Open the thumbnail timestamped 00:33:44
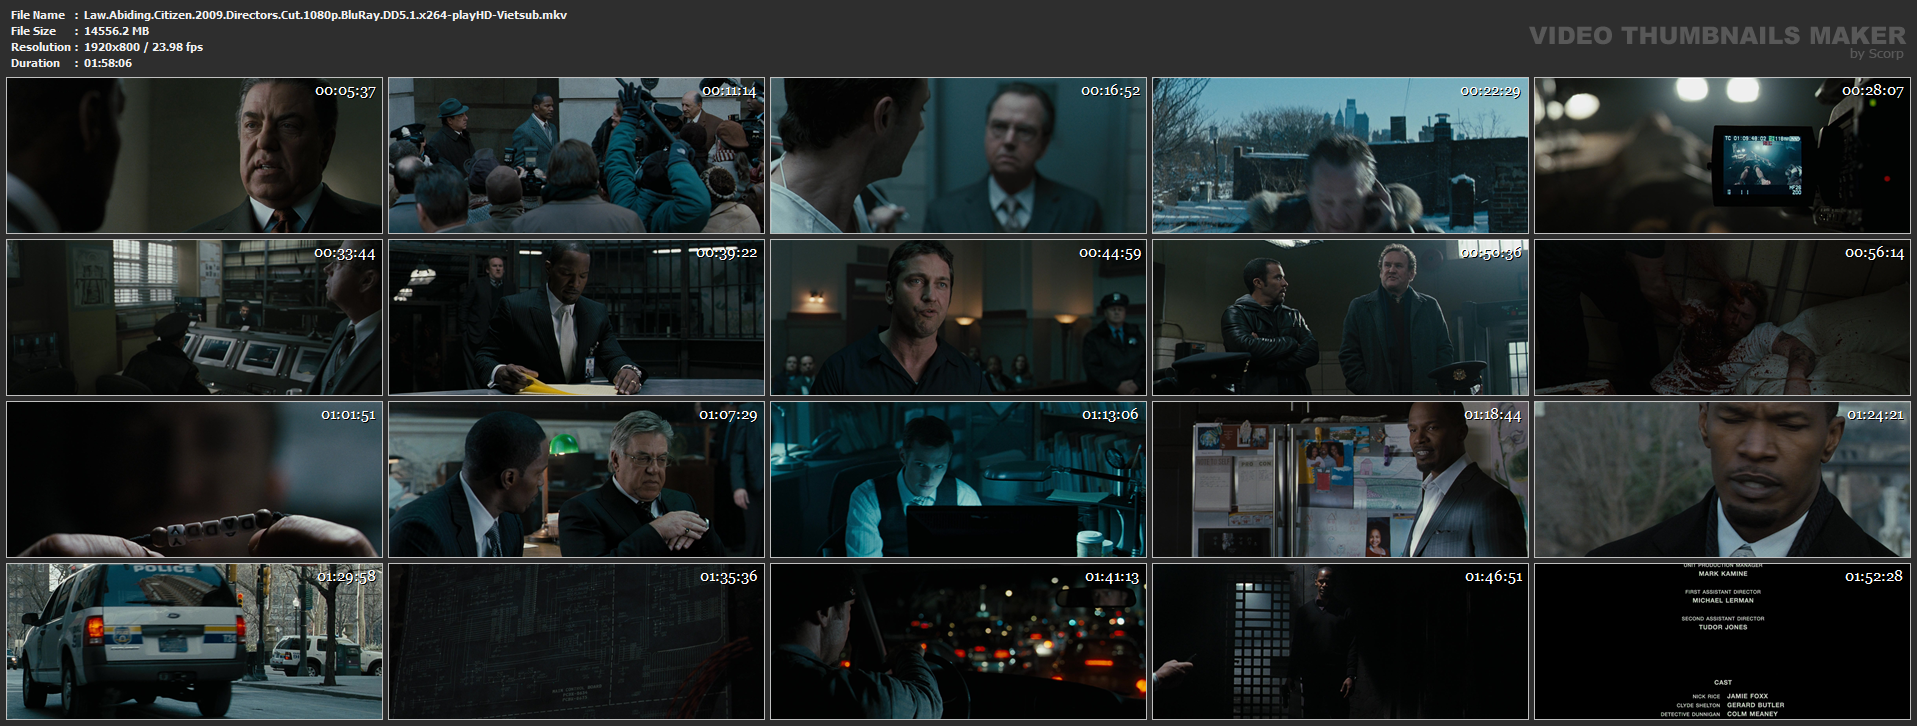The image size is (1917, 726). (x=194, y=317)
